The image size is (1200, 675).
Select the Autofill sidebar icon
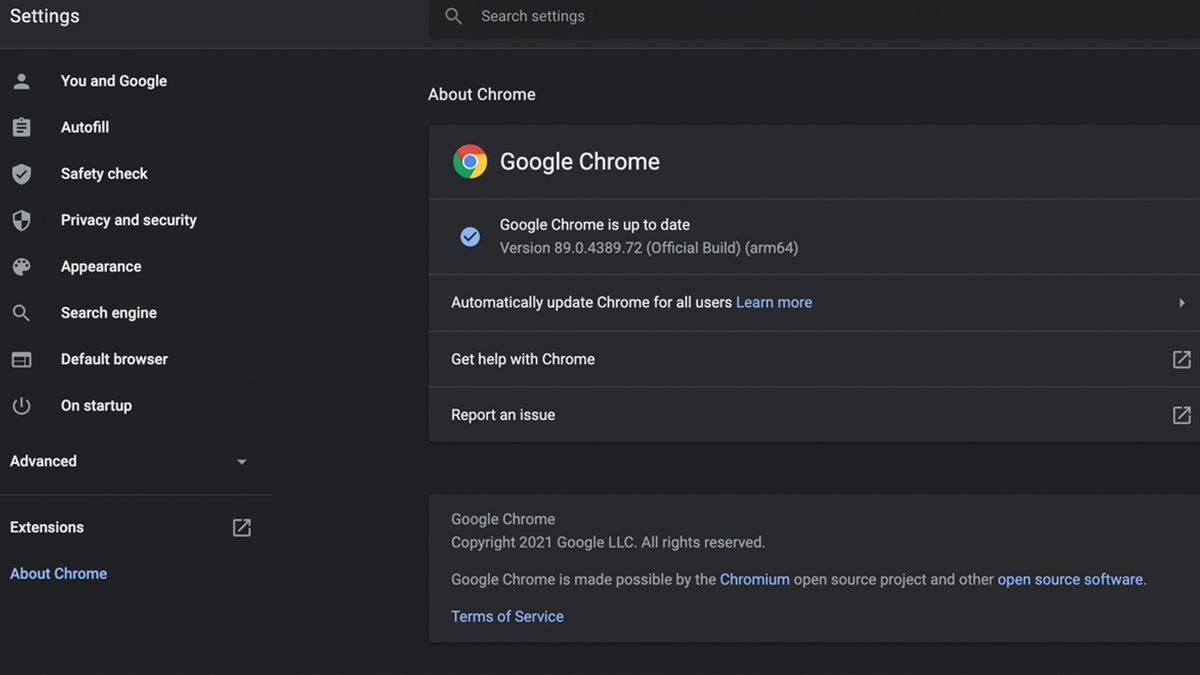(x=22, y=127)
